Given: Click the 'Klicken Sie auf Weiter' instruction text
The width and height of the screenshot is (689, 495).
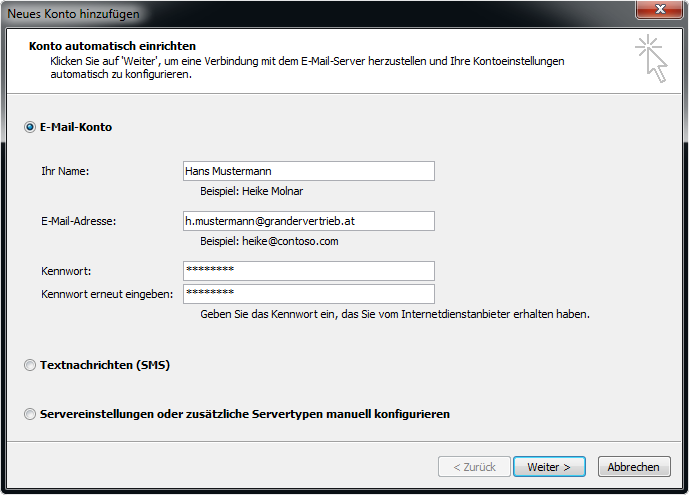Looking at the screenshot, I should tap(307, 68).
